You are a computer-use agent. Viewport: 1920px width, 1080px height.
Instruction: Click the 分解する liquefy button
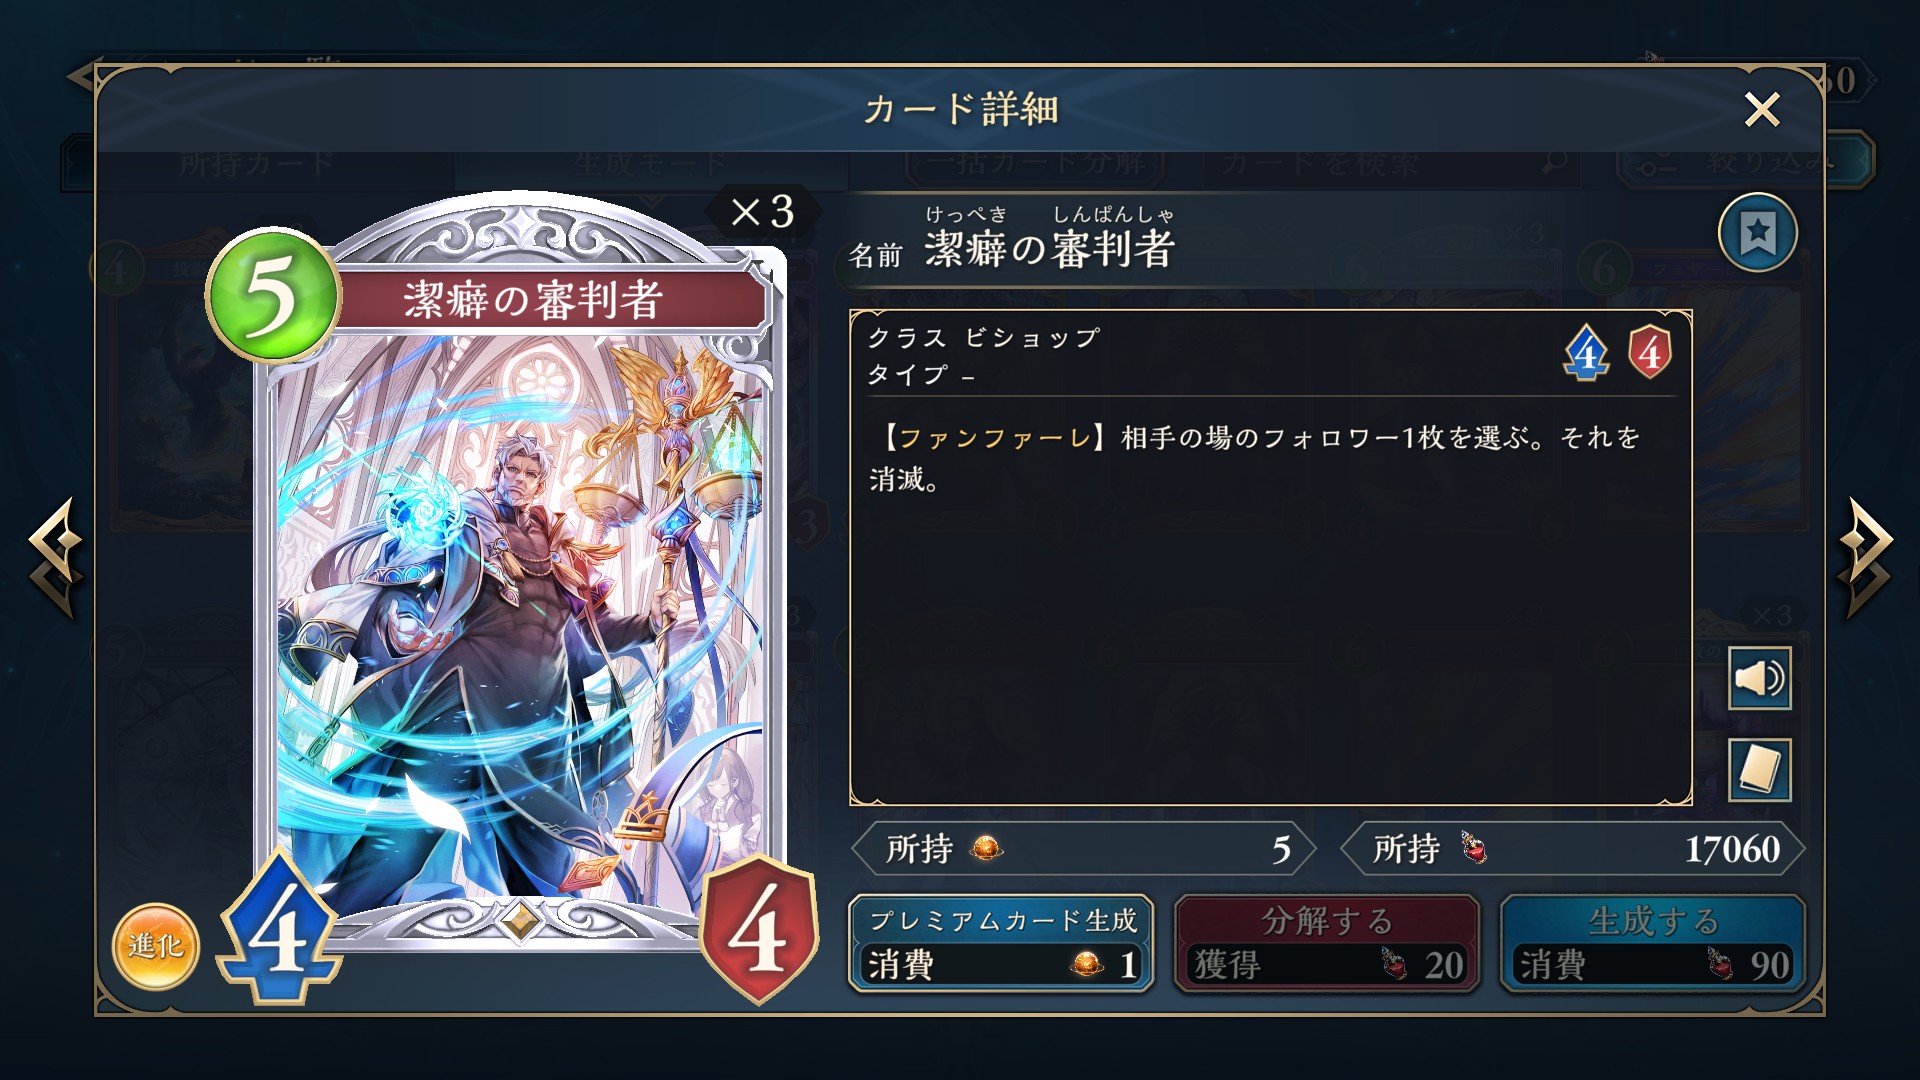1327,944
